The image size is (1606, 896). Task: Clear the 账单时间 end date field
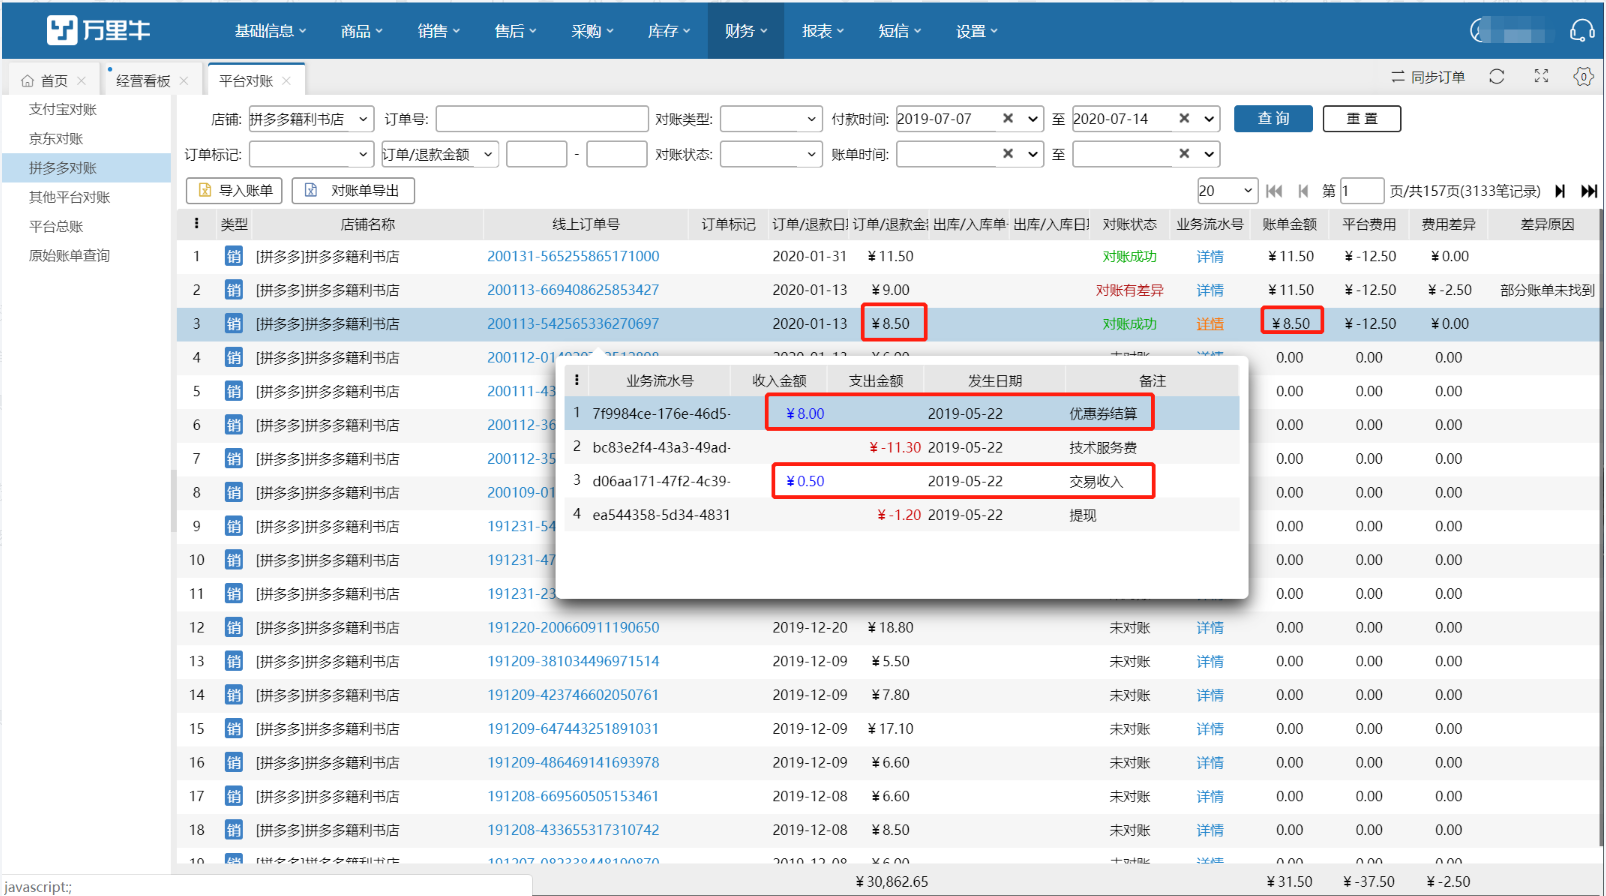[1184, 154]
